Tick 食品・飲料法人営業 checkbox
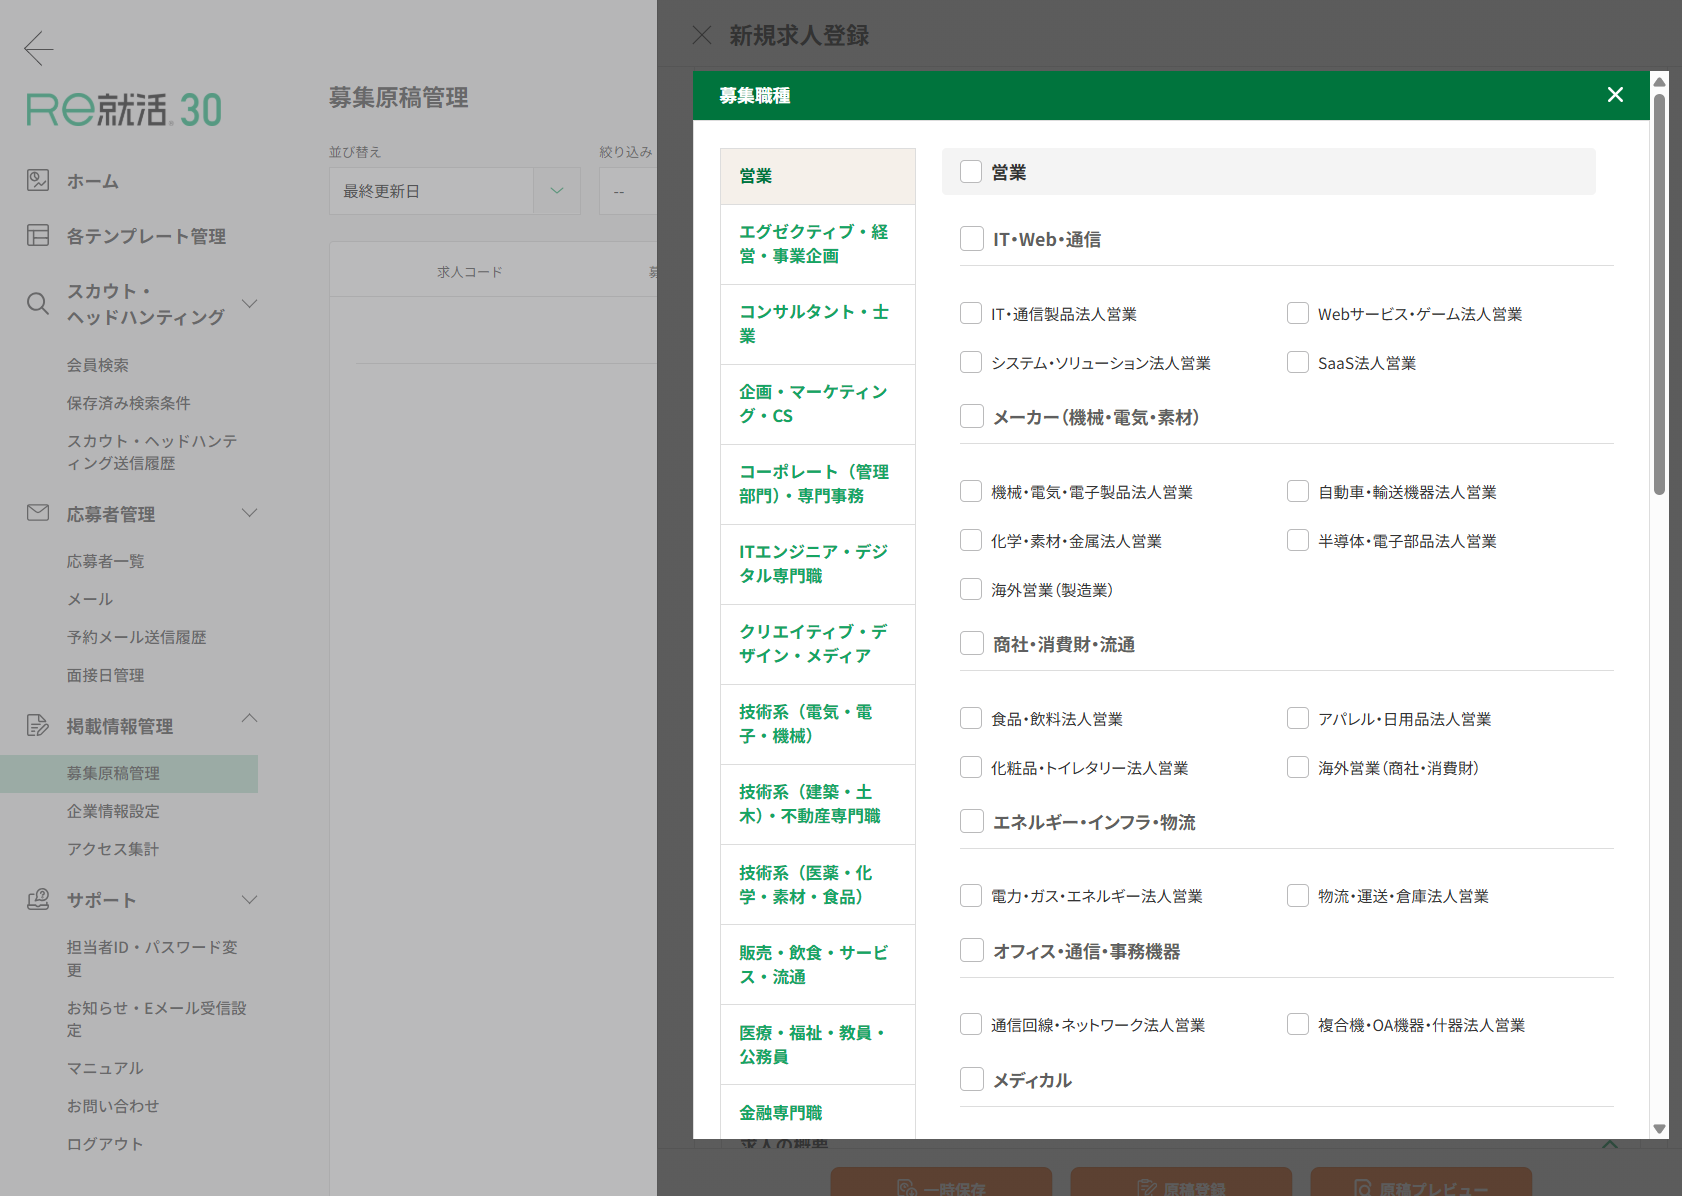The image size is (1682, 1196). click(971, 718)
